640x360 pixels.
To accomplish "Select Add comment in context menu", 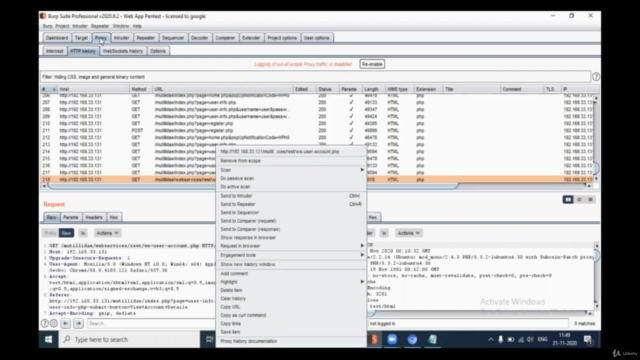I will 291,273.
